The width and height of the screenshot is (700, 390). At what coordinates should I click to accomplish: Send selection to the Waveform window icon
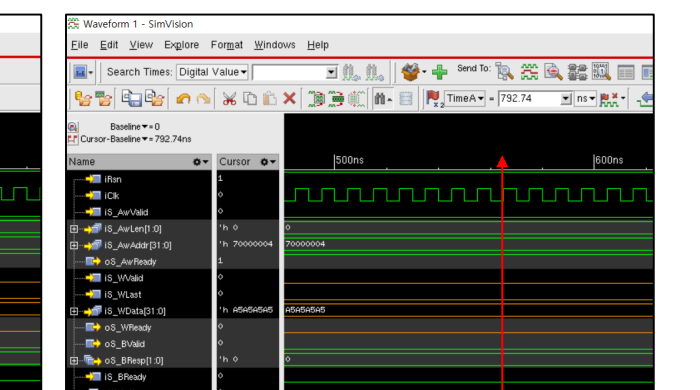tap(529, 72)
